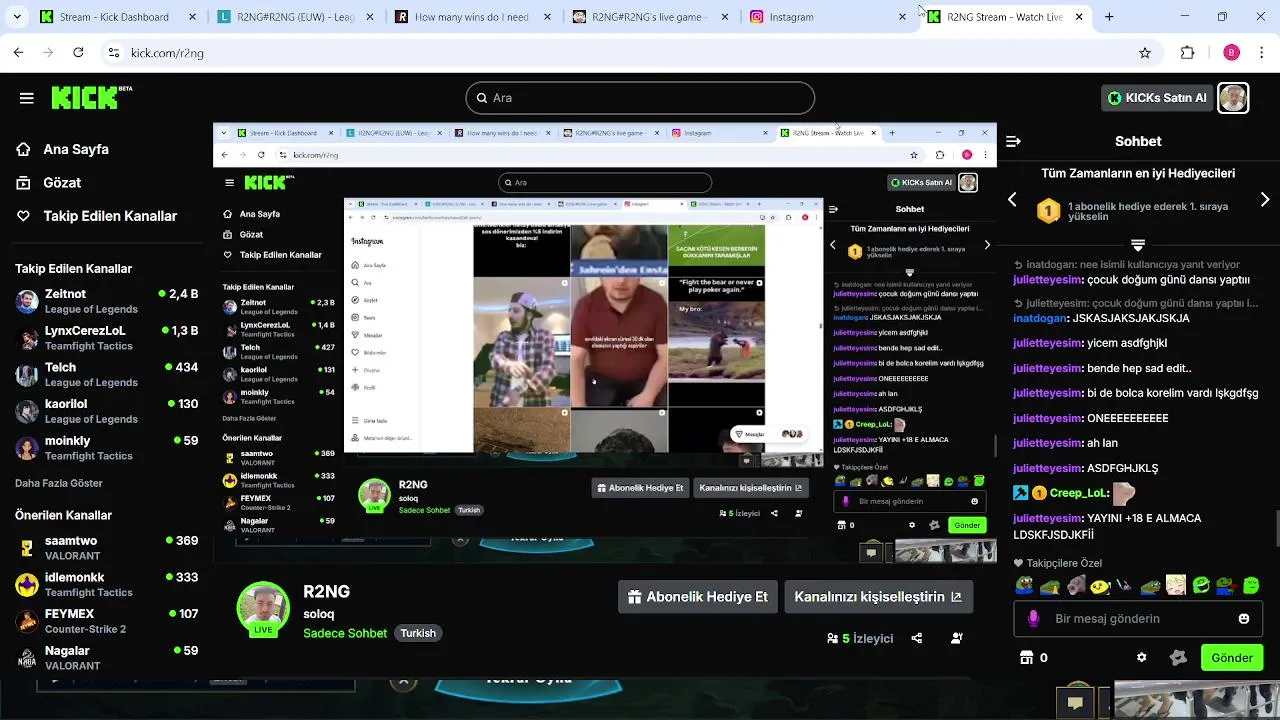Open LynxCerezLoL channel in sidebar
This screenshot has width=1280, height=720.
click(106, 338)
